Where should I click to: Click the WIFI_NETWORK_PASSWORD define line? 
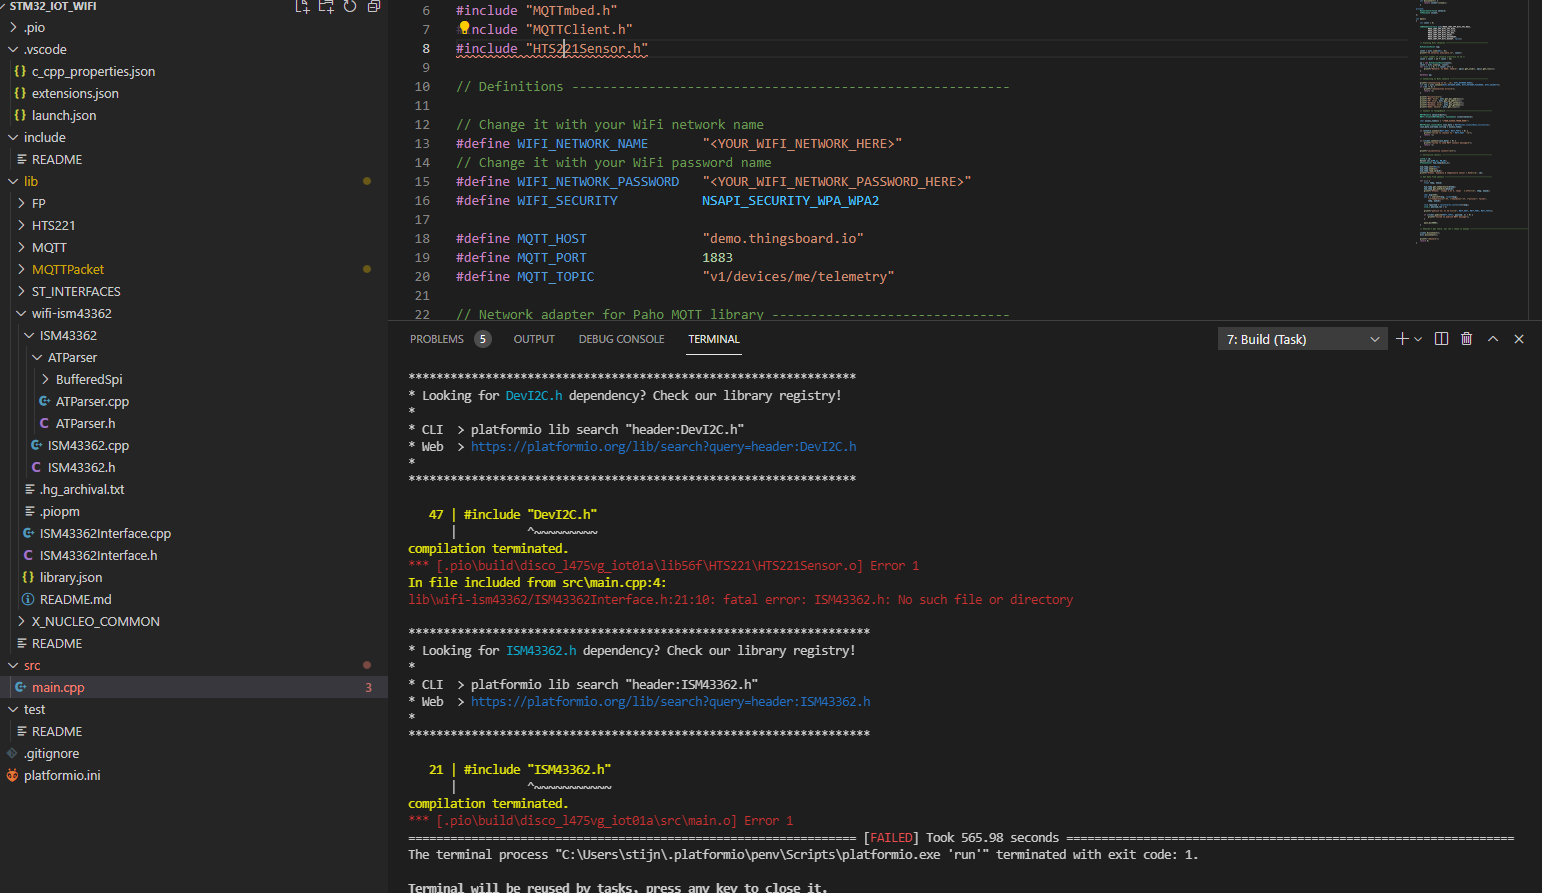click(x=713, y=182)
